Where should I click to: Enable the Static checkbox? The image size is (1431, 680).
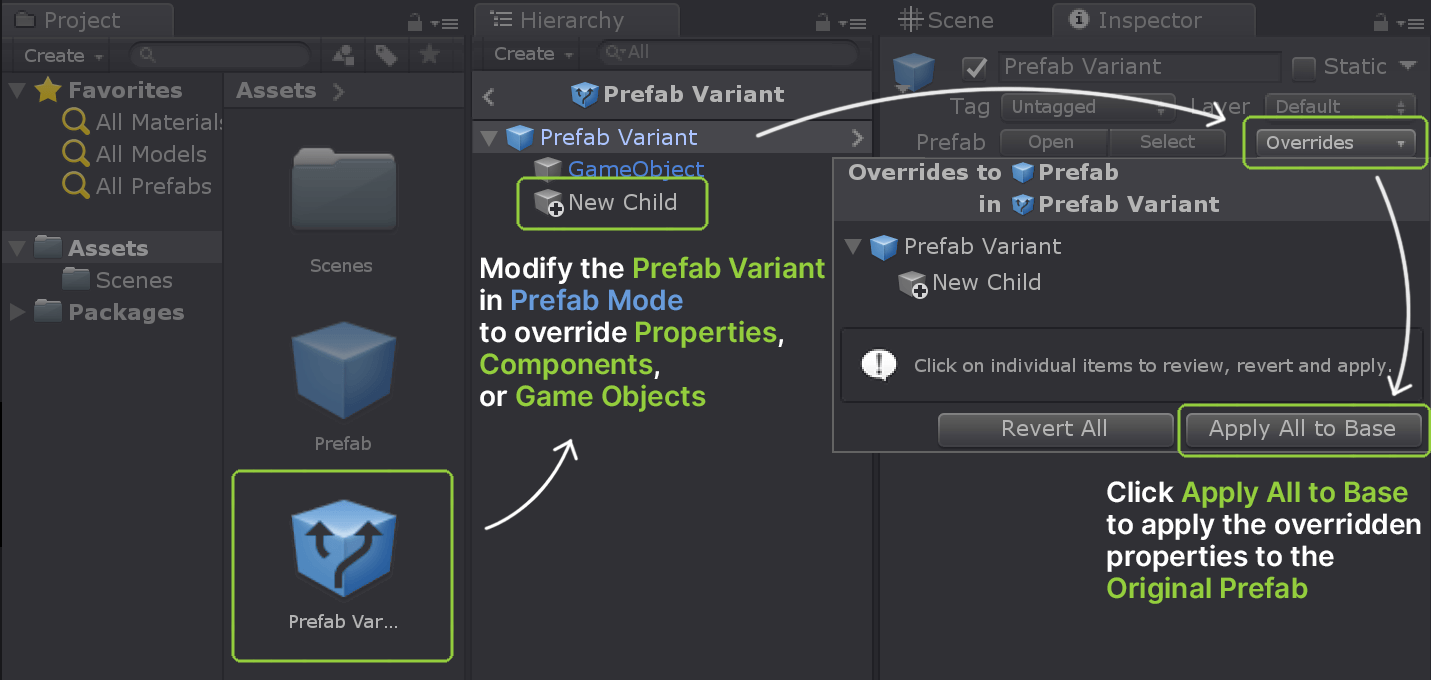1303,68
